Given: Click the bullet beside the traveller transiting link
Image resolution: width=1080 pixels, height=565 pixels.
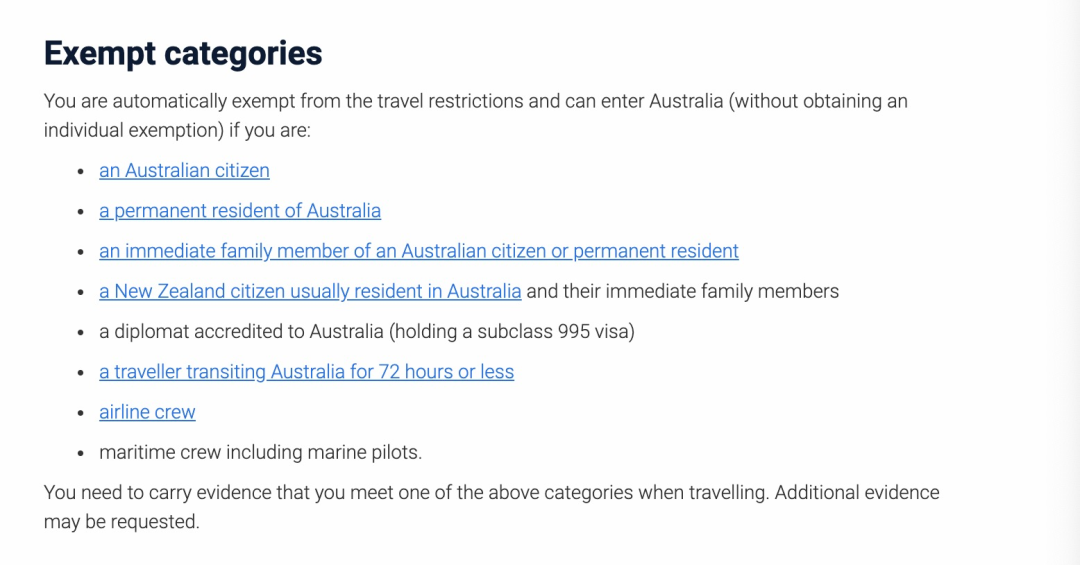Looking at the screenshot, I should click(x=81, y=373).
